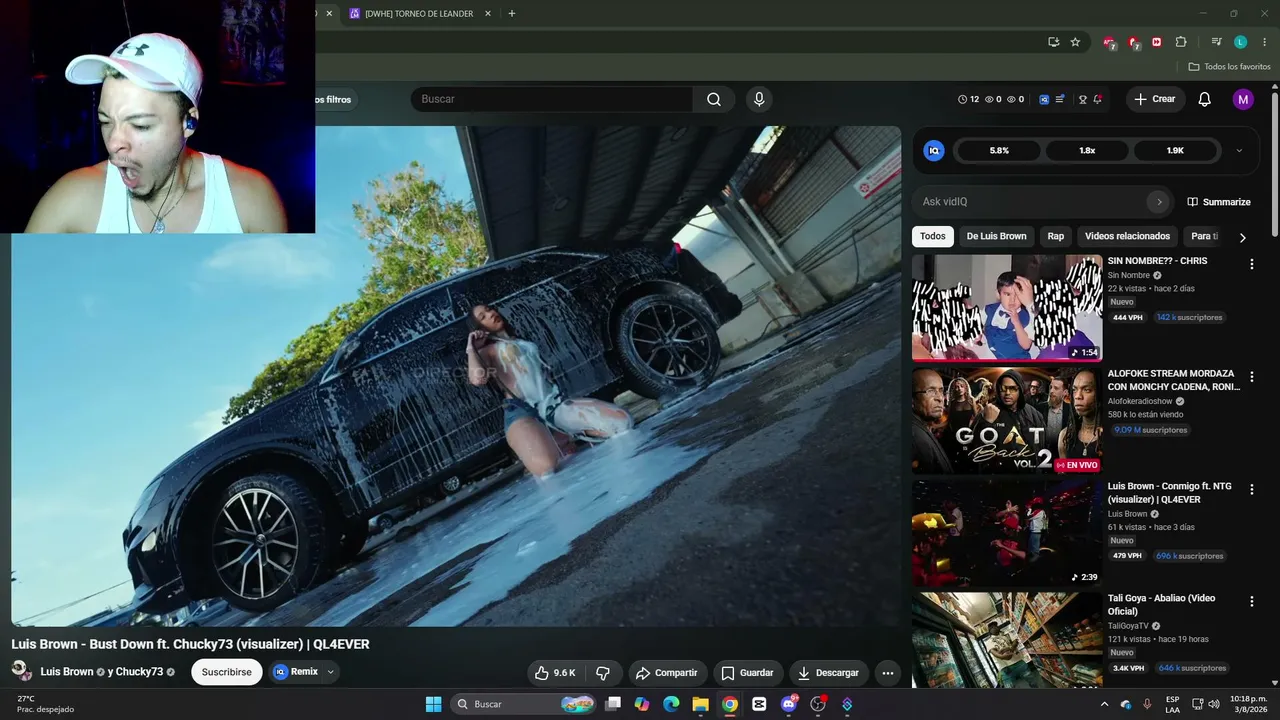Click the install app icon in address bar
Screen dimensions: 1280x720
point(1053,42)
